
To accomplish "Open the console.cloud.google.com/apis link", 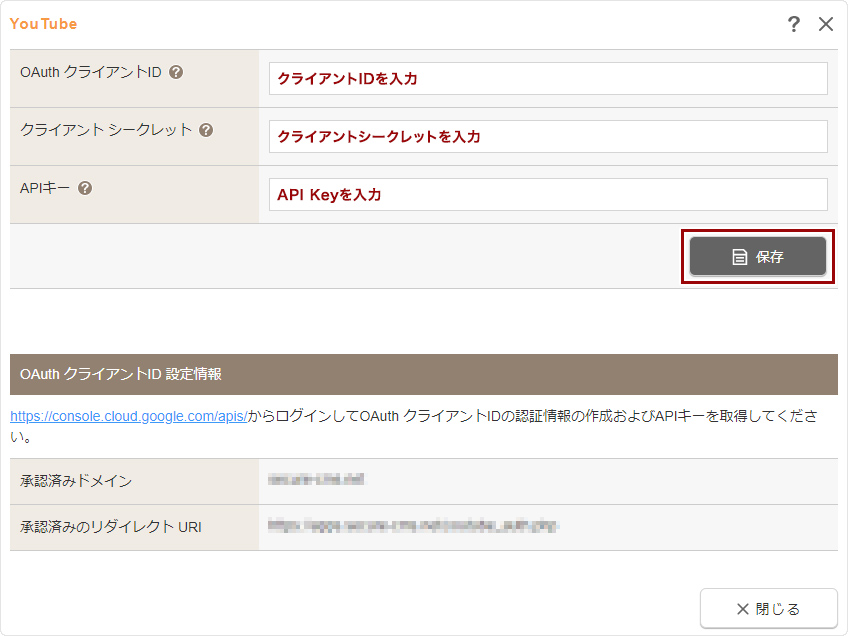I will coord(129,416).
